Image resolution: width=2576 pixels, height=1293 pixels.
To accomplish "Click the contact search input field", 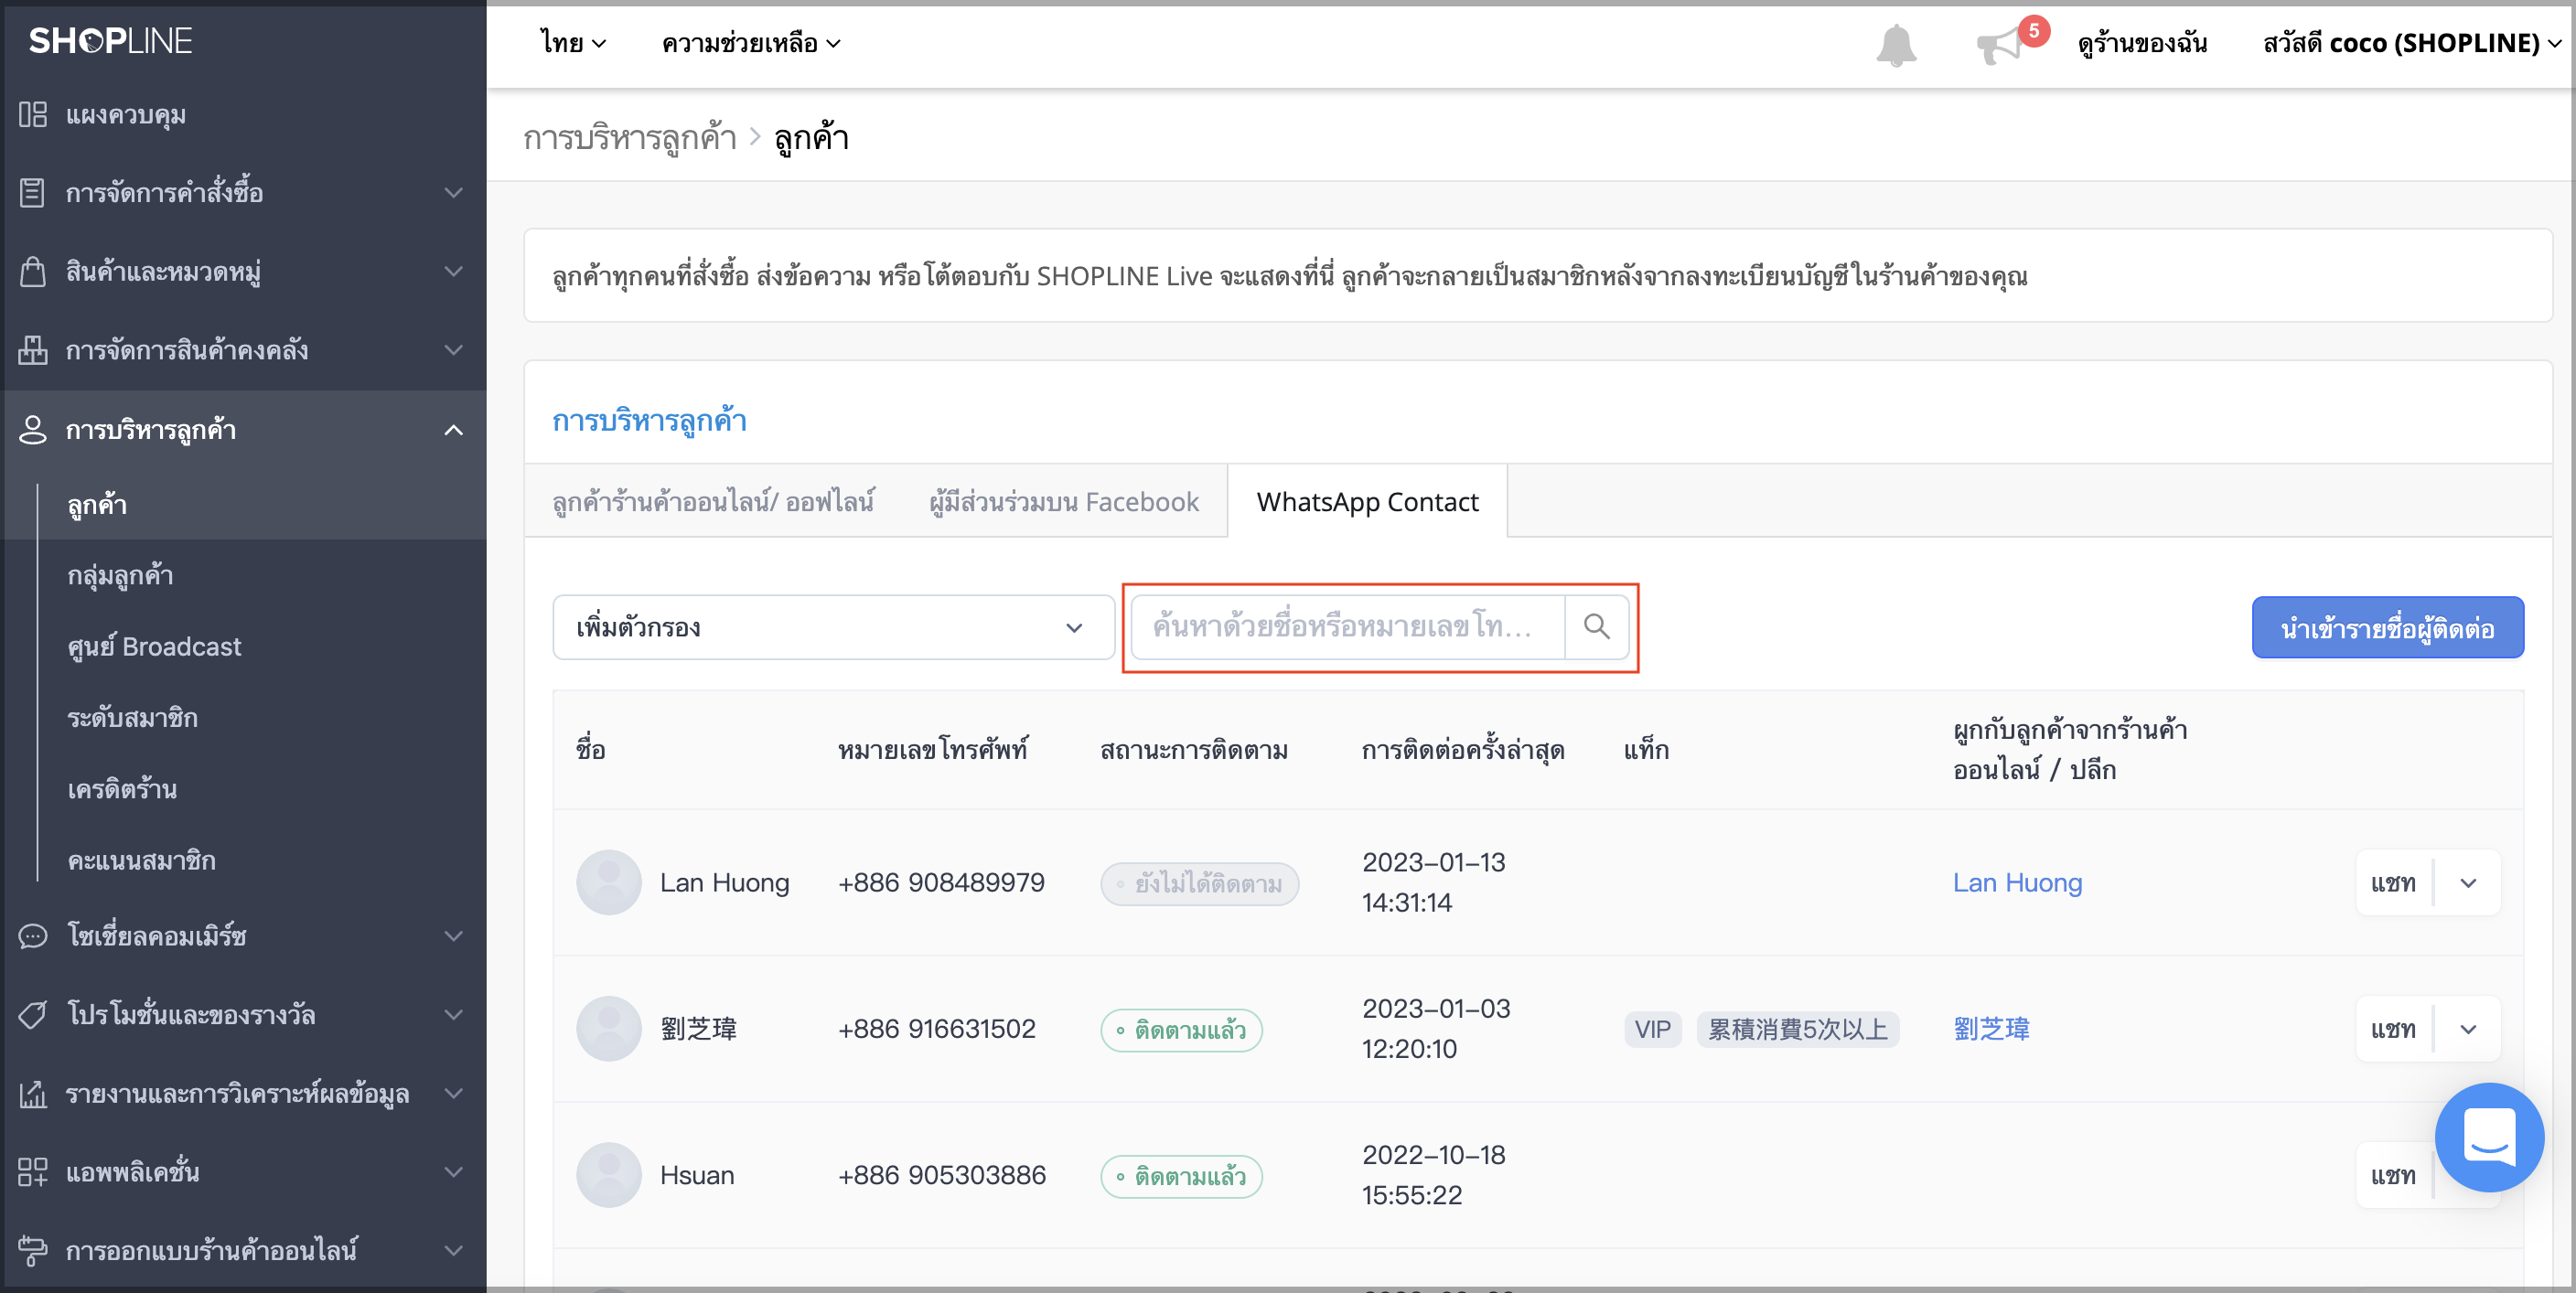I will [1347, 627].
